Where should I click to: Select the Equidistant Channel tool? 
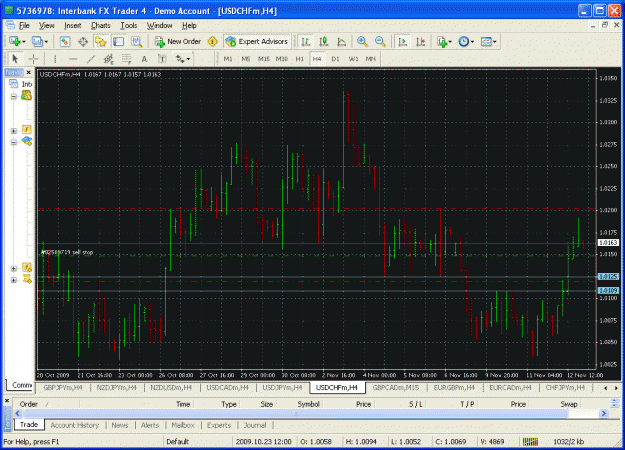(x=108, y=59)
